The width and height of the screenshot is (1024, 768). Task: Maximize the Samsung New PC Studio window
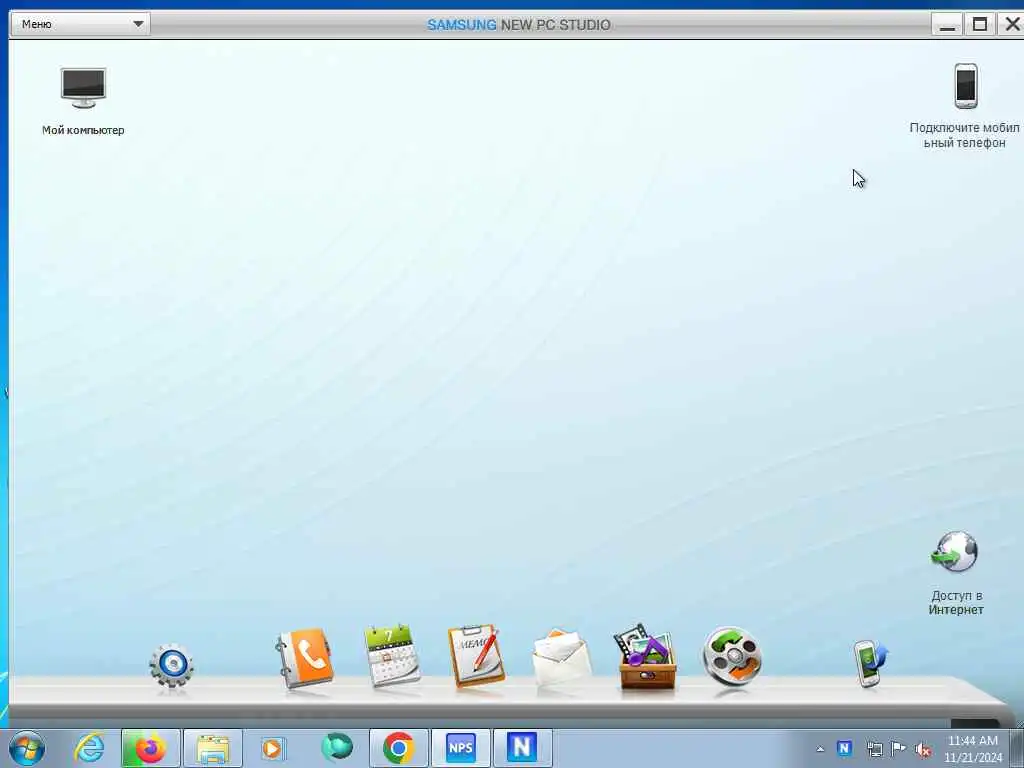point(980,24)
